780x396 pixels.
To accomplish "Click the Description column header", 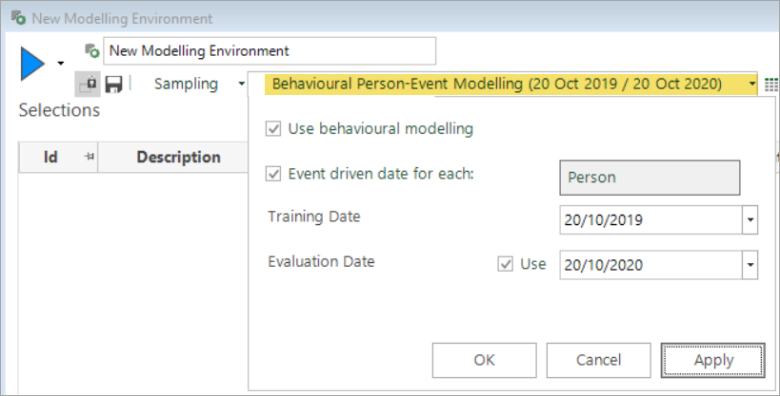I will (178, 157).
